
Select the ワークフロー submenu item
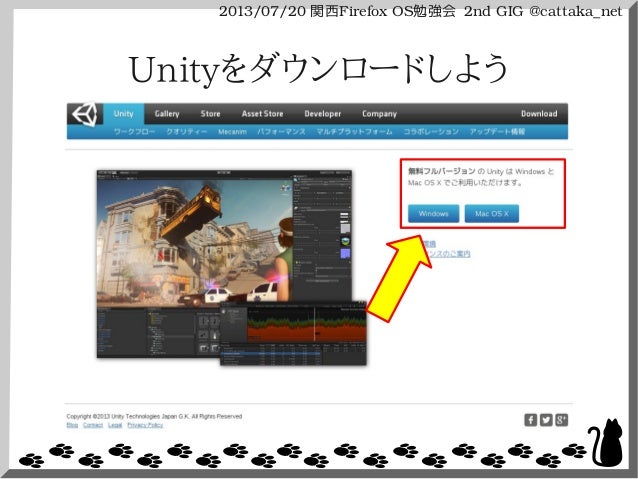click(134, 131)
